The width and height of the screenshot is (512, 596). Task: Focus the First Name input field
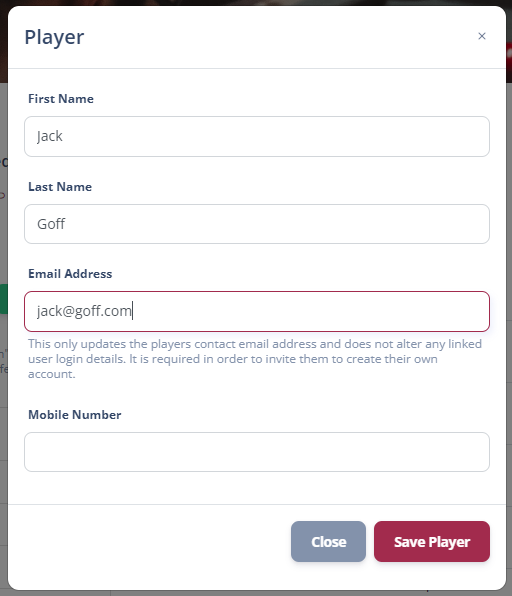tap(257, 136)
